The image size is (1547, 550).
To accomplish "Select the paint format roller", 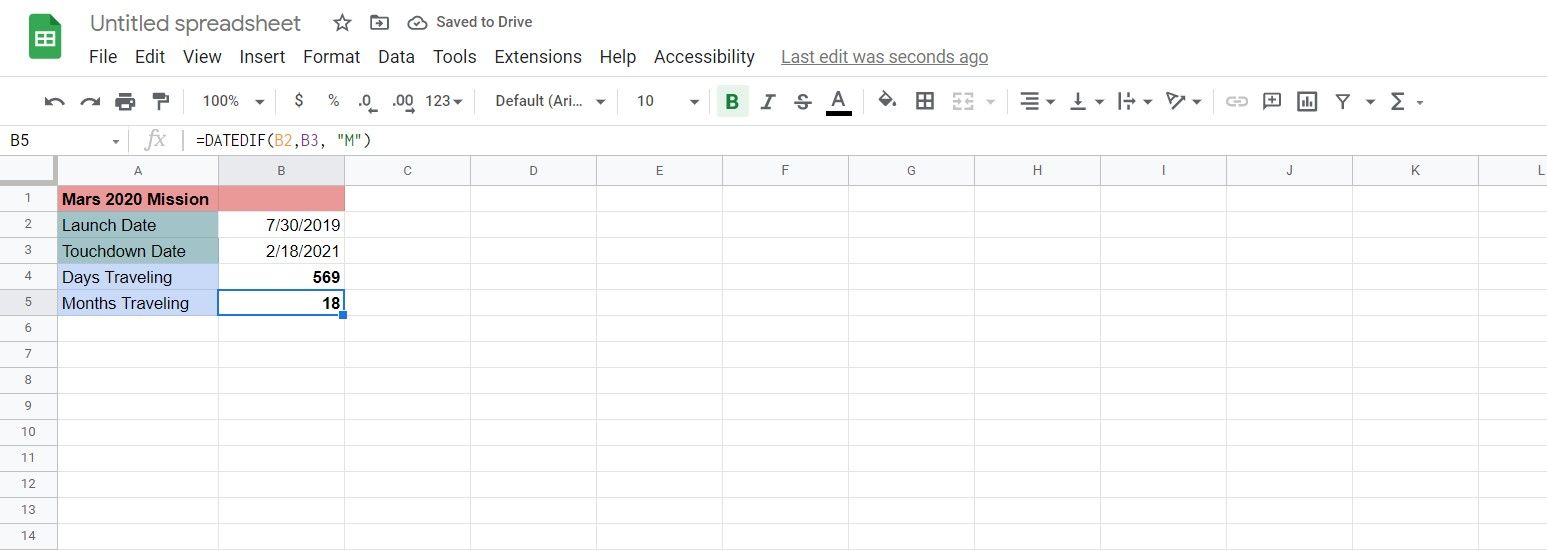I will click(160, 101).
